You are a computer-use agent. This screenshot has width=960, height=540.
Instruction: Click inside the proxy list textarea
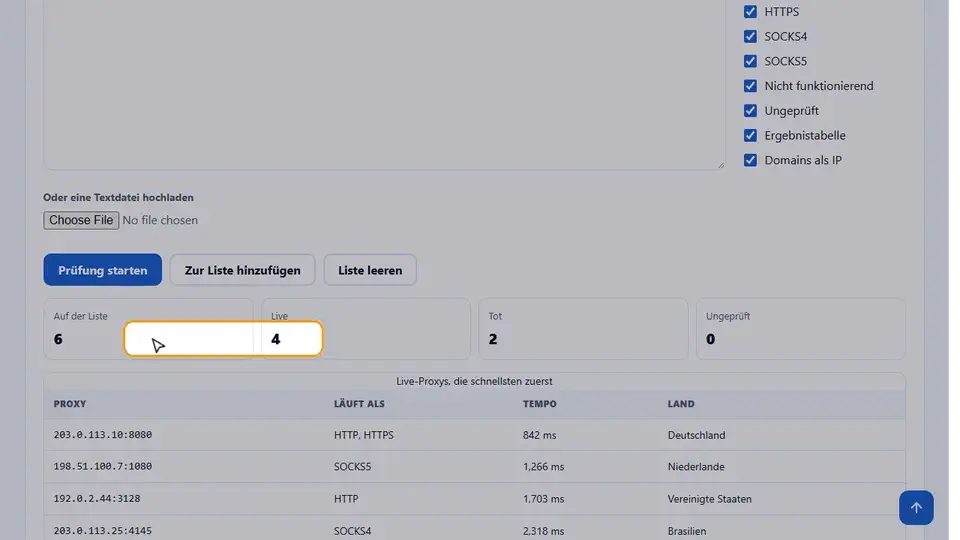pyautogui.click(x=384, y=84)
